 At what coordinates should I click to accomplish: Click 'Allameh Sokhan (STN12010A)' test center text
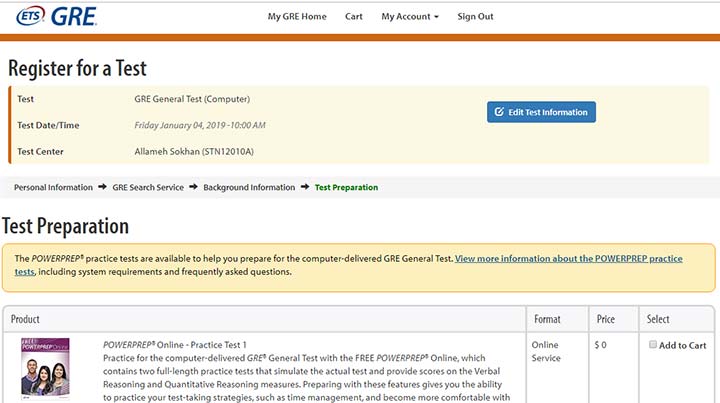coord(194,151)
